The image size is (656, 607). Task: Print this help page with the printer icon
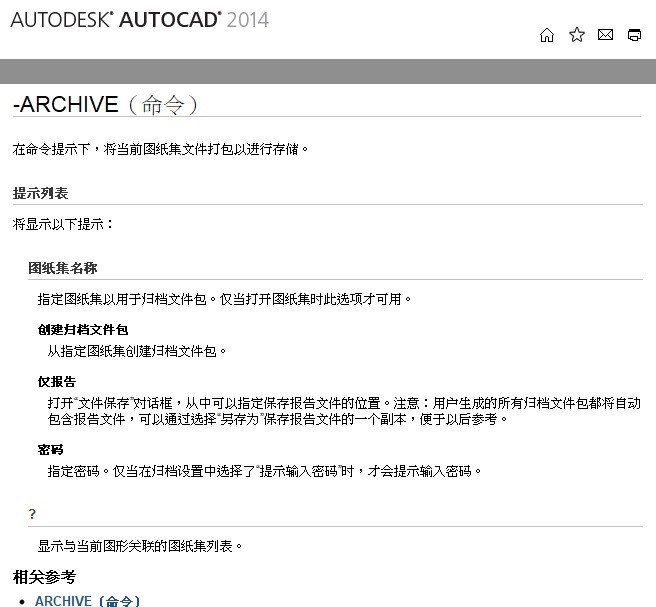[x=634, y=35]
